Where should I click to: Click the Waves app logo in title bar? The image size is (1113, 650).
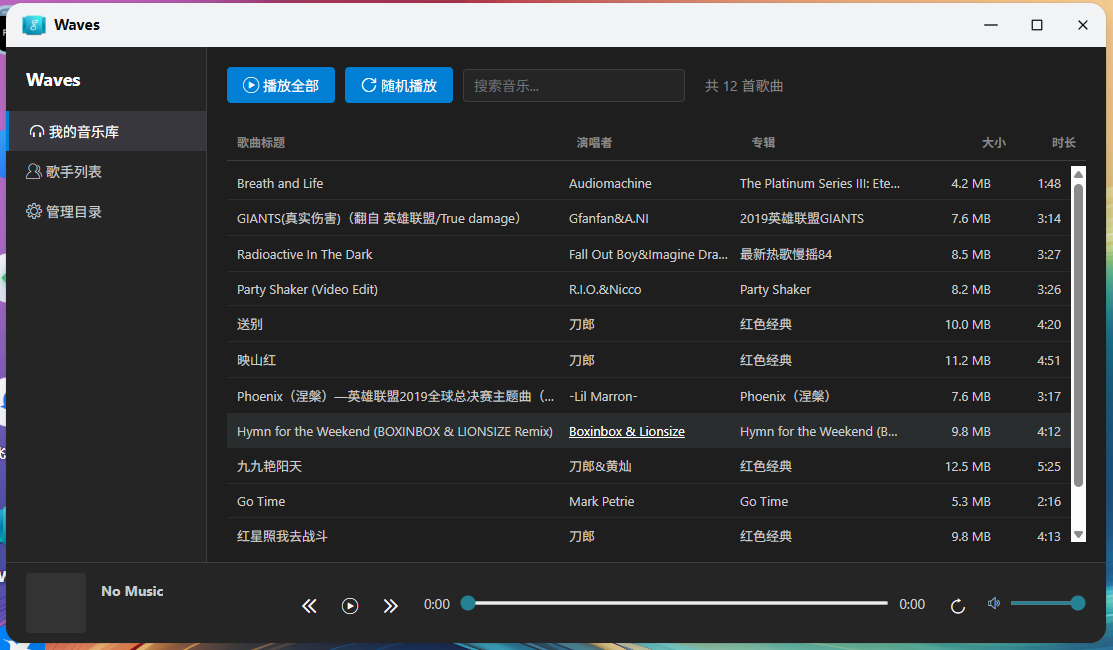[x=34, y=25]
